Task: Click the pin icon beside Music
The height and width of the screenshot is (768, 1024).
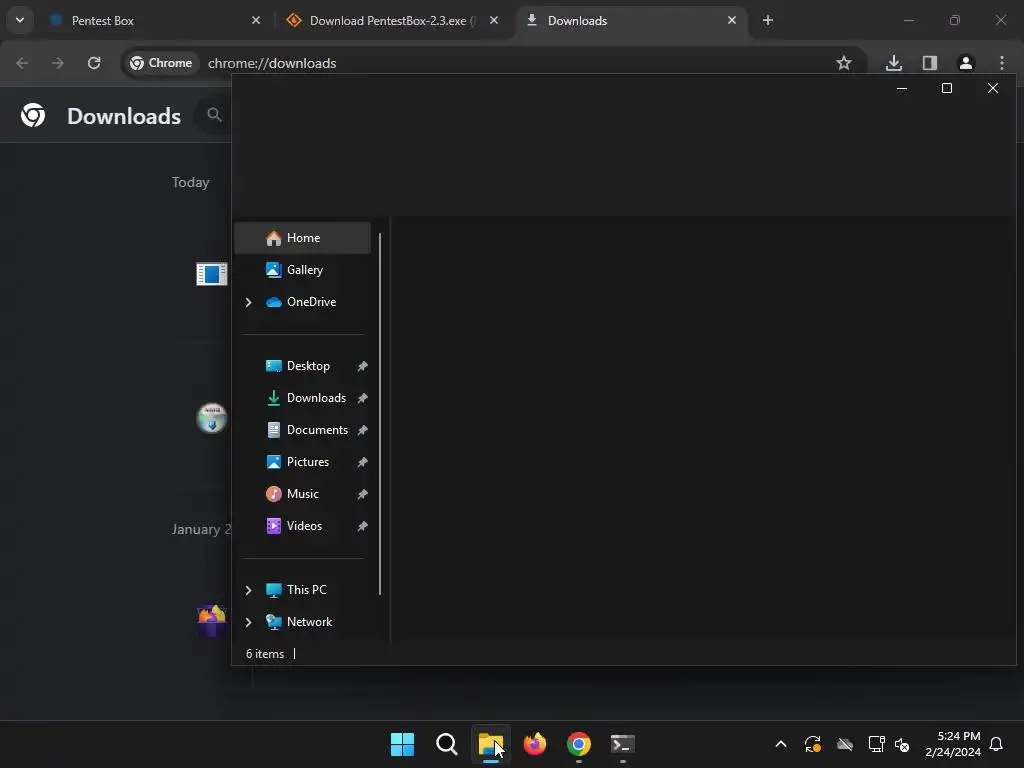Action: pyautogui.click(x=362, y=494)
